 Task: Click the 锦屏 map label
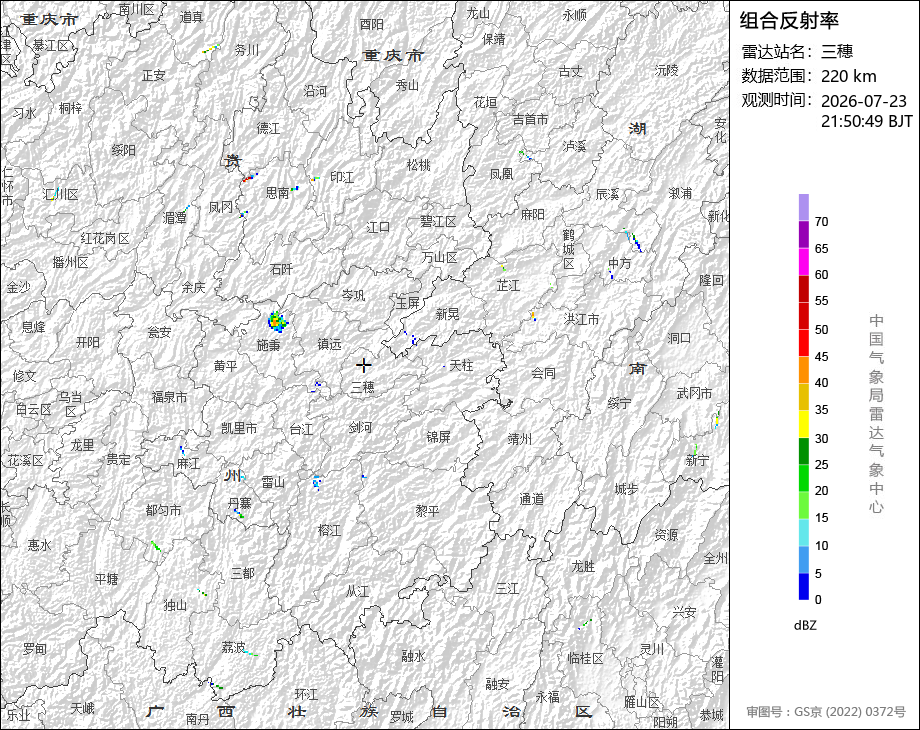pyautogui.click(x=438, y=437)
